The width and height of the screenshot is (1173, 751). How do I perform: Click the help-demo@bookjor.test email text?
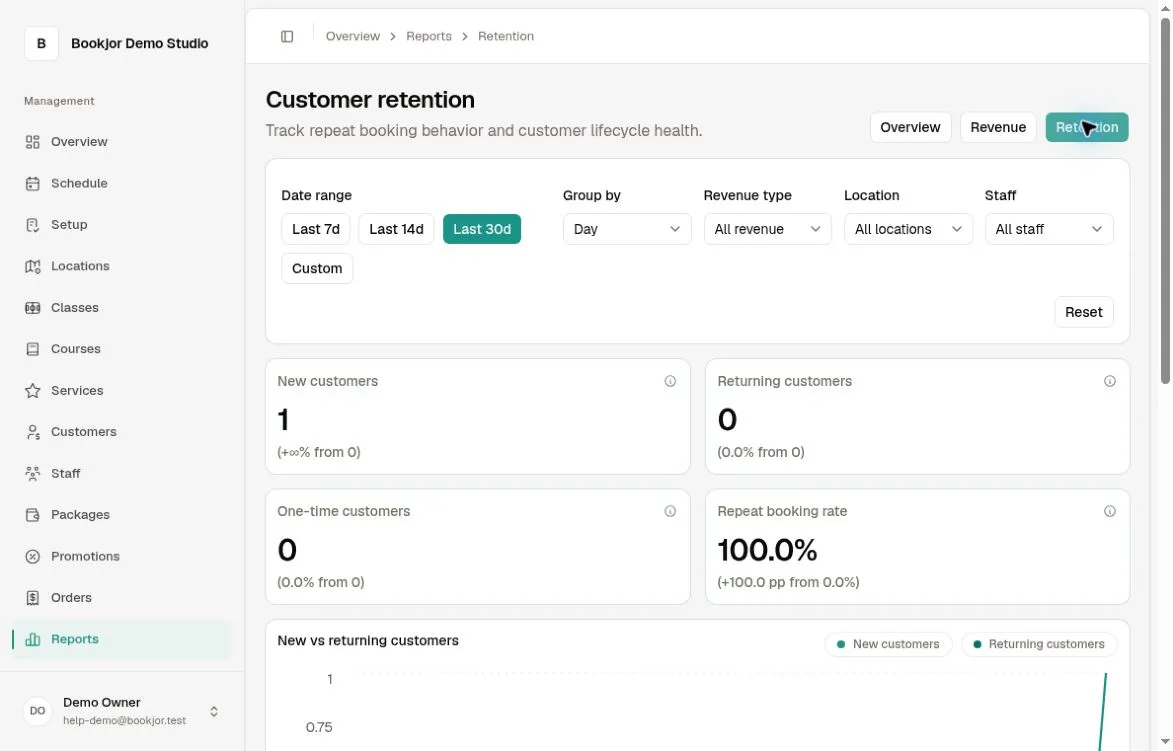[x=124, y=720]
